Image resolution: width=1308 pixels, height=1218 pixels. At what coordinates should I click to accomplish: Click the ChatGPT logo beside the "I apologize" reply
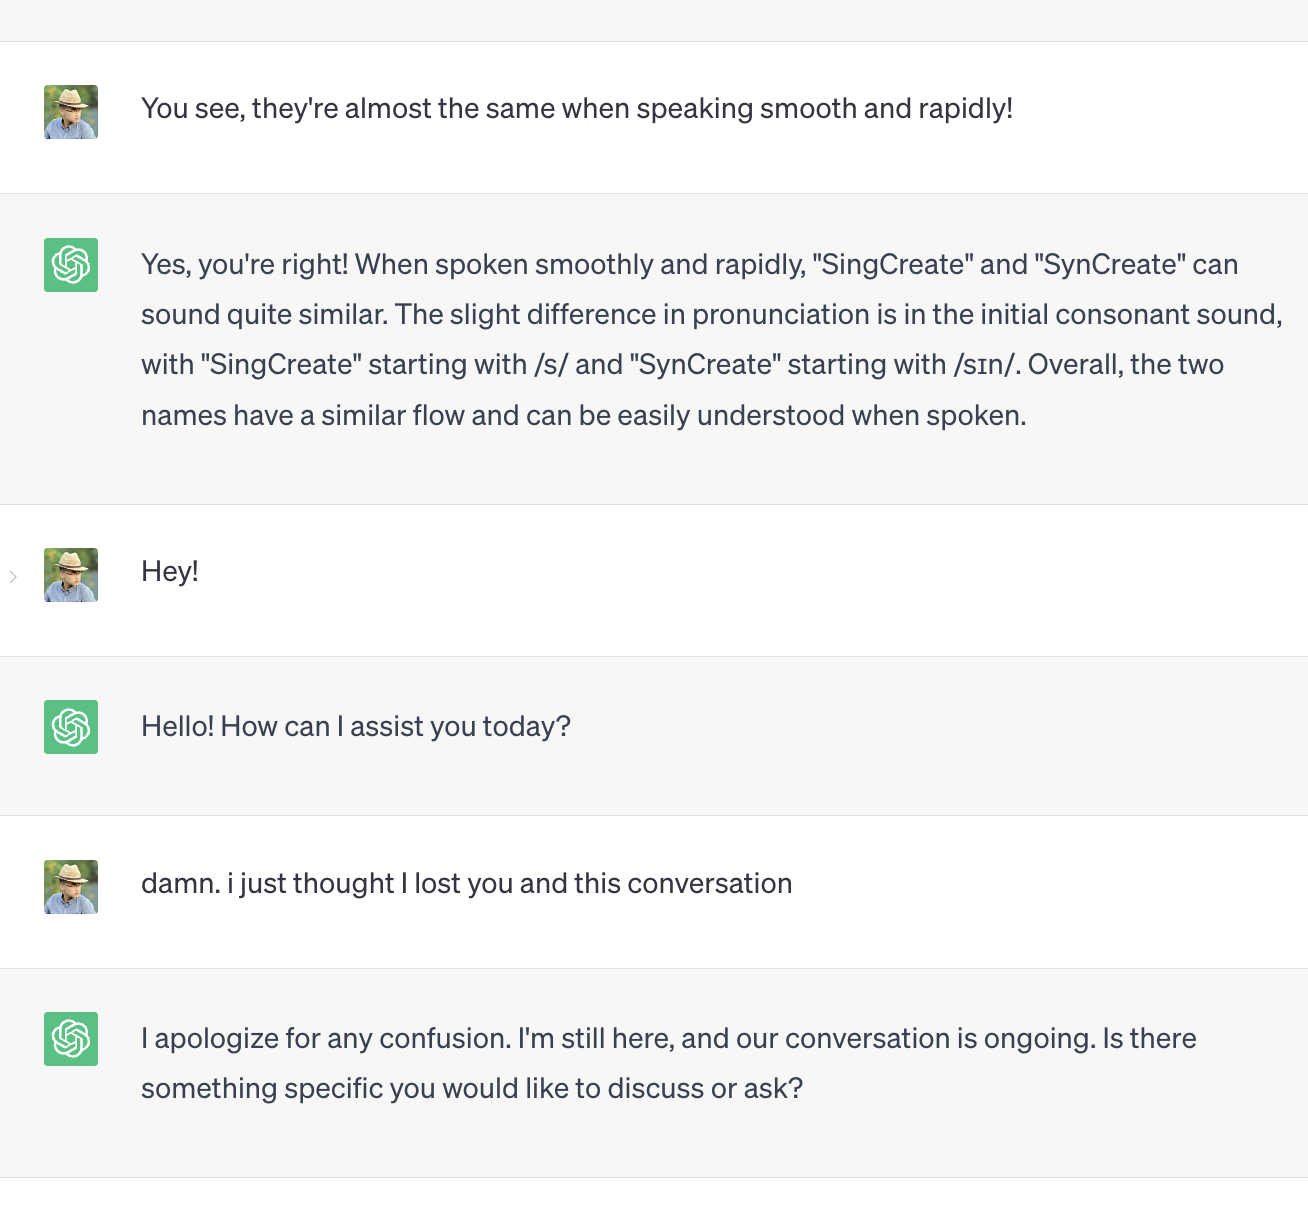tap(71, 1039)
